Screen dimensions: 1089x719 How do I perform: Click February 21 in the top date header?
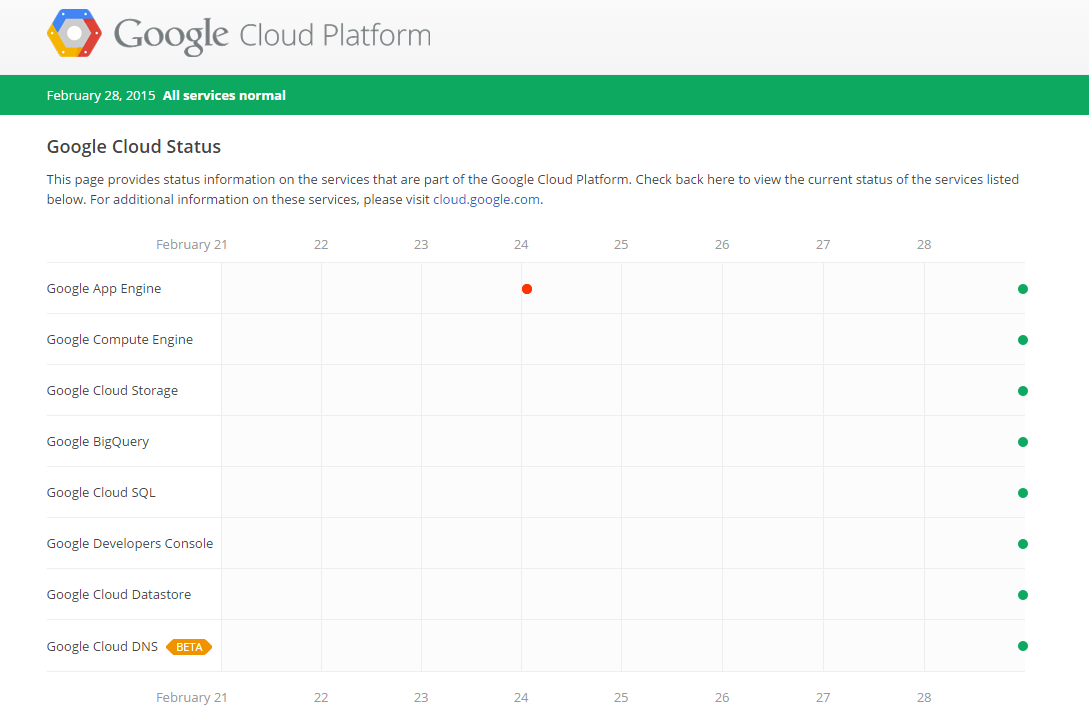(x=192, y=245)
